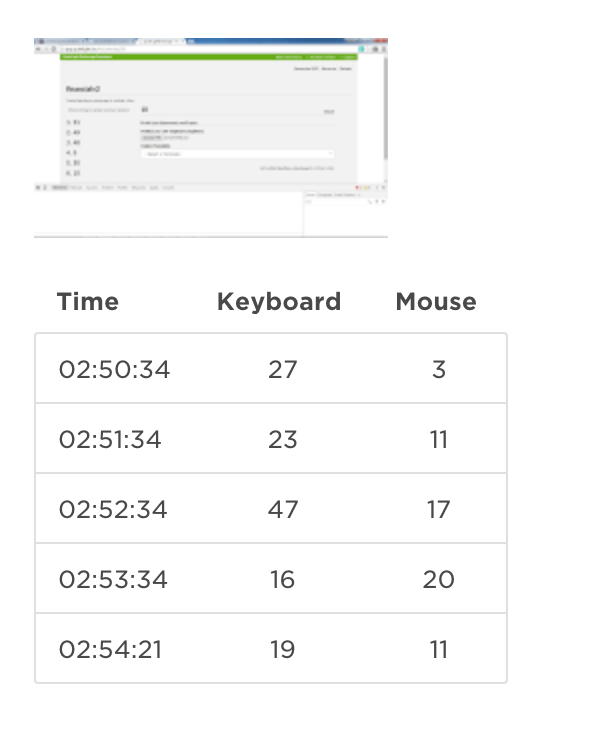This screenshot has width=596, height=730.
Task: Sort by the Time column header
Action: tap(88, 301)
